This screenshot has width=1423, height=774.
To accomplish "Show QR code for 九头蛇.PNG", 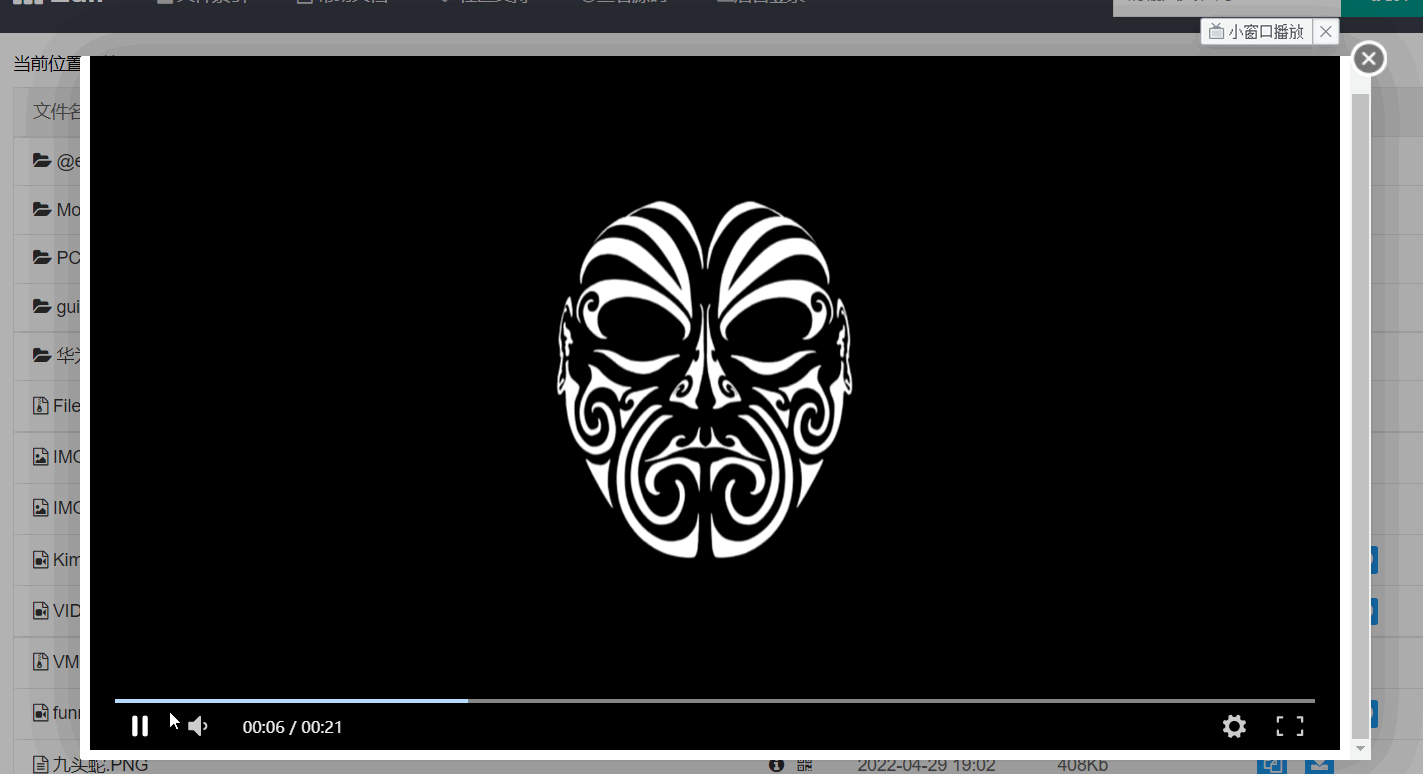I will point(805,765).
